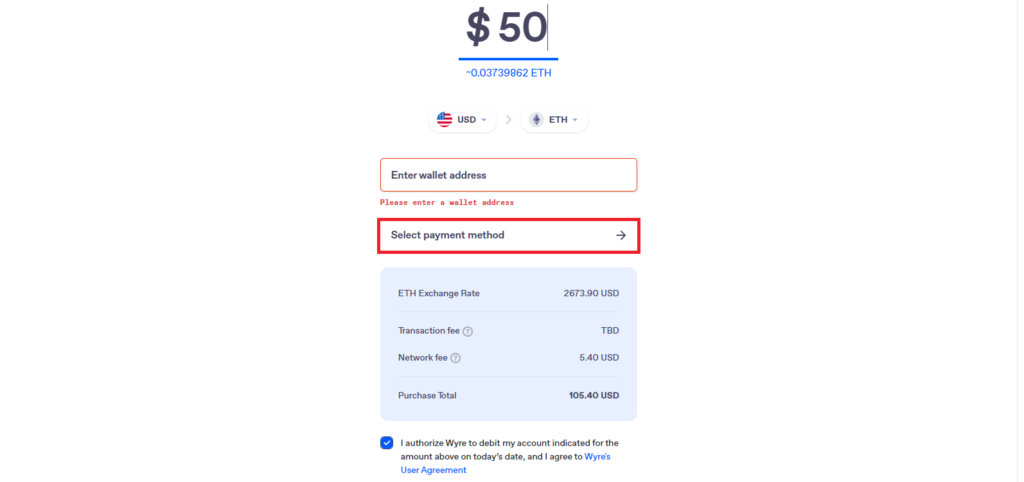The image size is (1024, 482).
Task: Click the small arrow next to ETH
Action: tap(575, 120)
